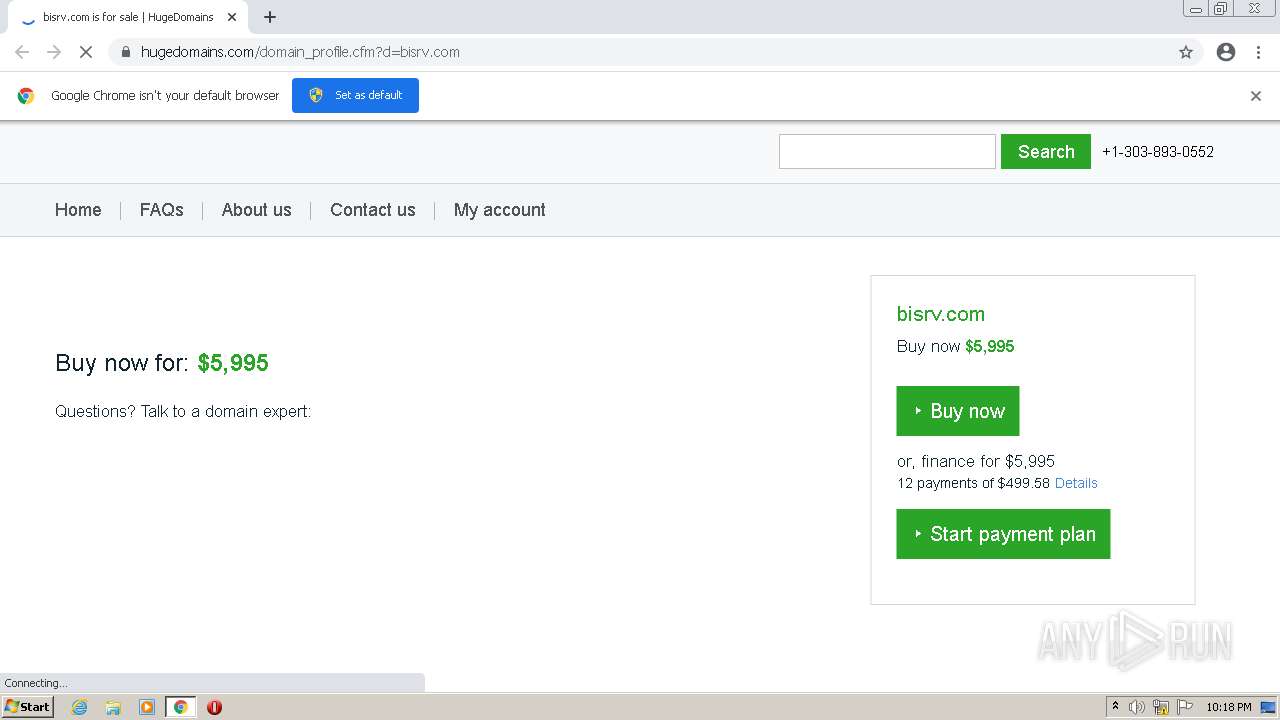Open network status tray icon
The height and width of the screenshot is (720, 1280).
(1161, 707)
